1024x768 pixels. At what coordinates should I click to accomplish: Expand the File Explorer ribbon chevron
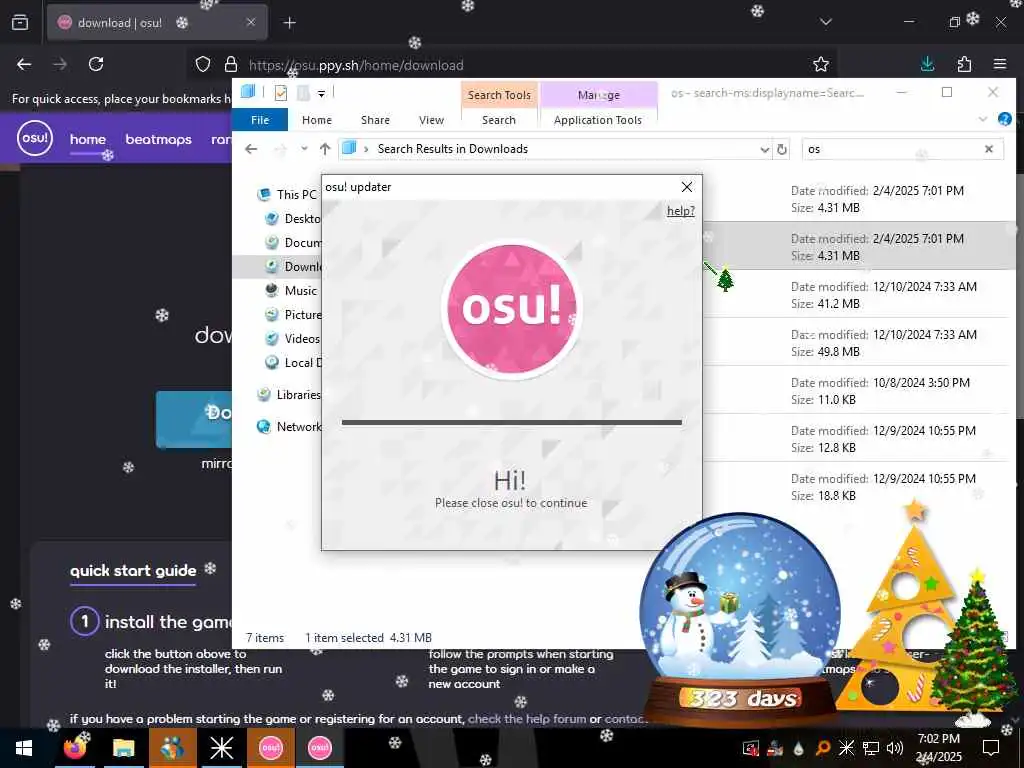982,119
